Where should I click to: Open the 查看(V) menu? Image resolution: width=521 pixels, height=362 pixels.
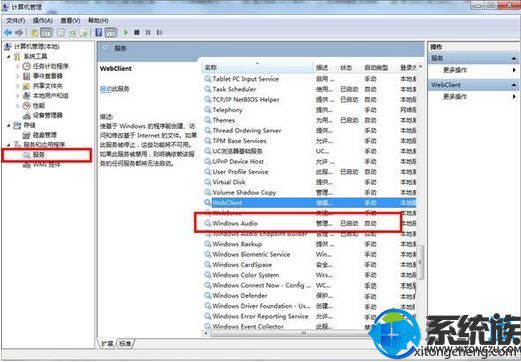[70, 21]
